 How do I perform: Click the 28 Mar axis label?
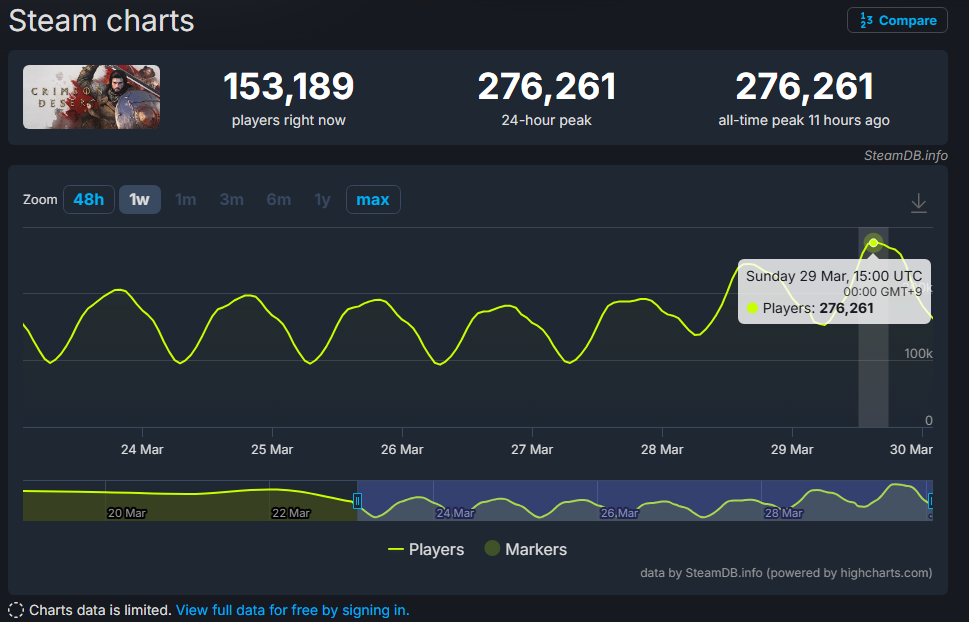(662, 449)
